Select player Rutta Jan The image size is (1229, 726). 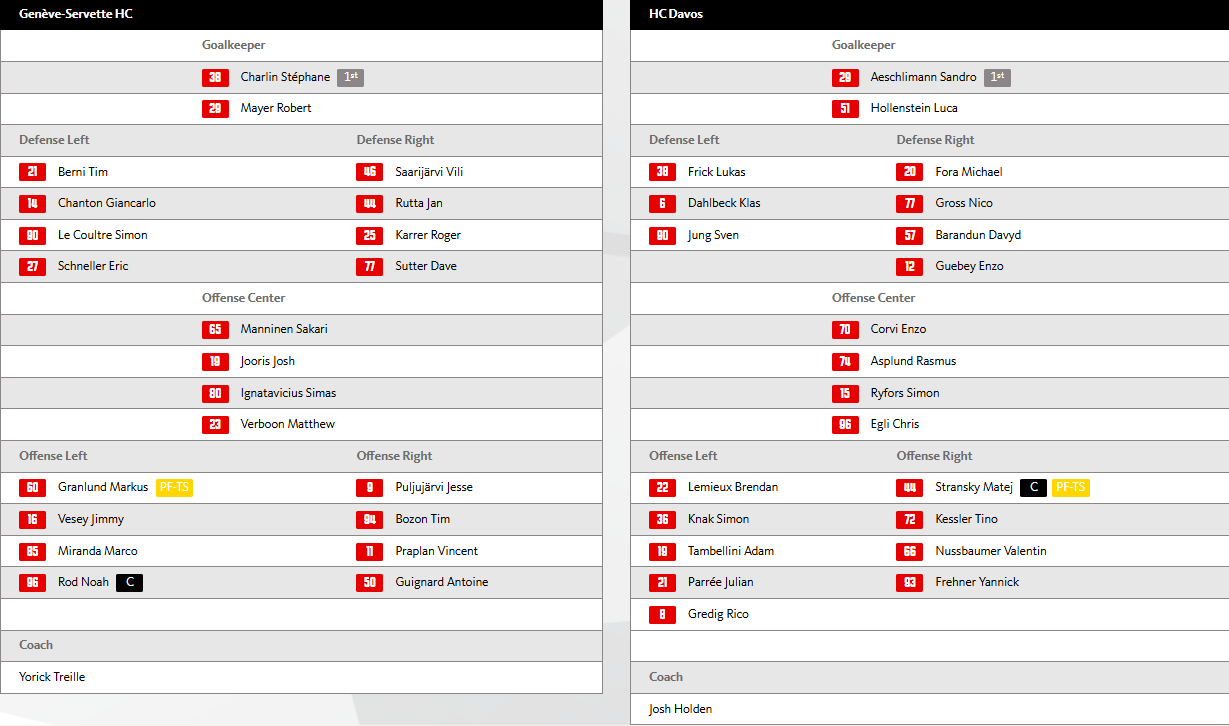[x=419, y=203]
